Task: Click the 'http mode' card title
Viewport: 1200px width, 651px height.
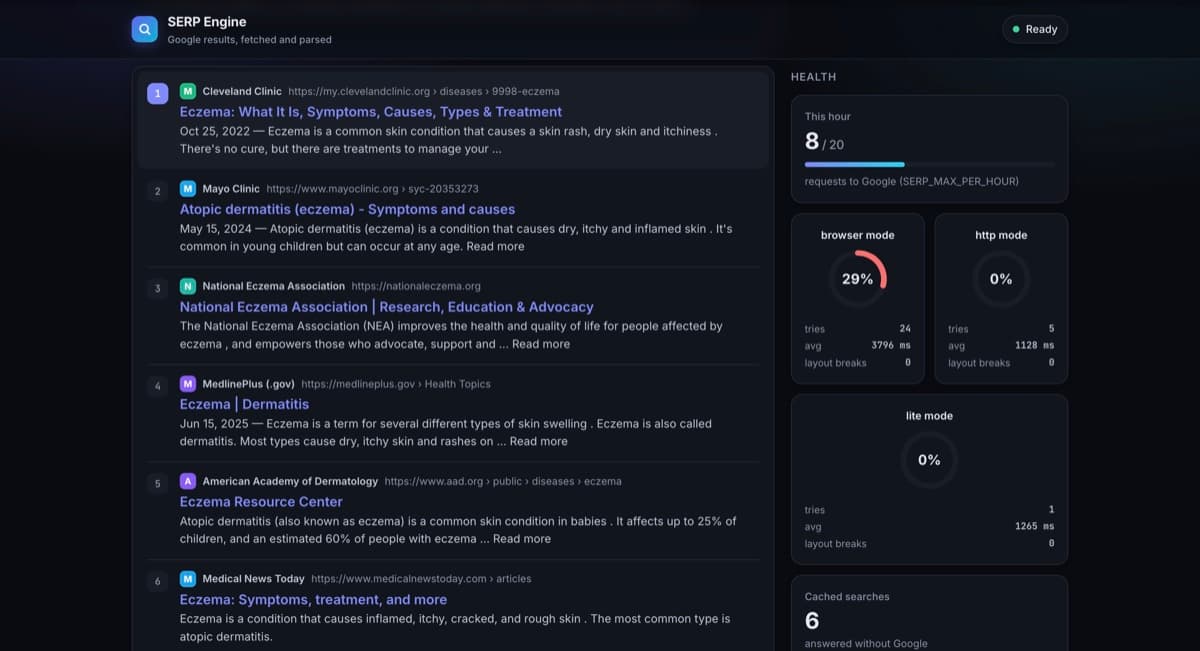Action: pos(1001,235)
